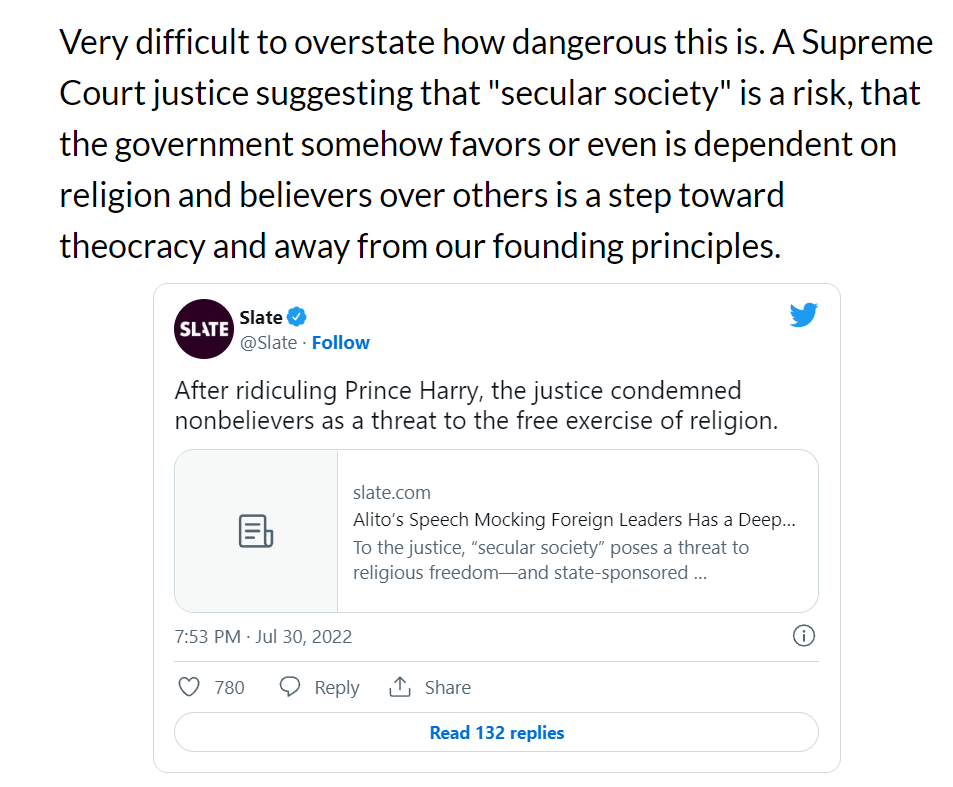Follow the Slate account

point(340,343)
